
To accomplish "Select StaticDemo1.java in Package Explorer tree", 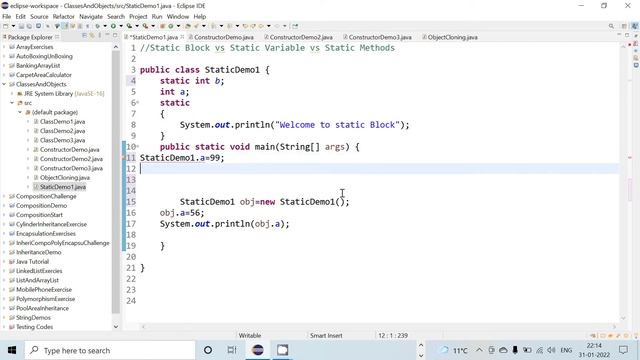I will (63, 187).
